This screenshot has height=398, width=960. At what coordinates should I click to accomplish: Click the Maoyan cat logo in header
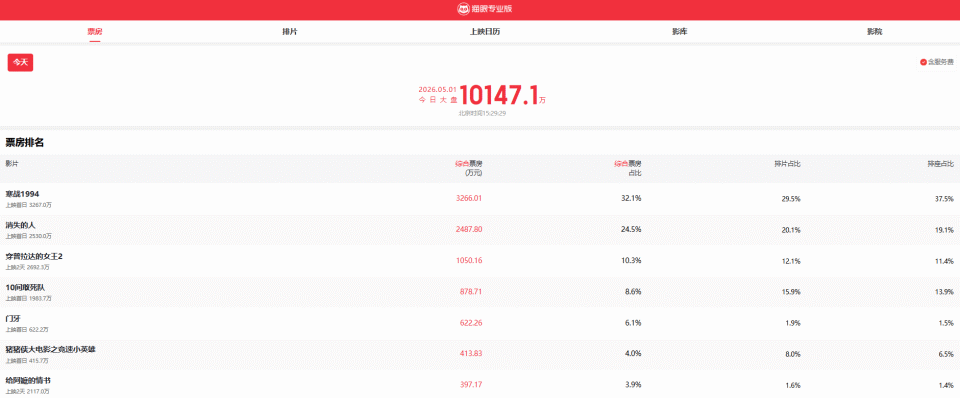pyautogui.click(x=463, y=9)
